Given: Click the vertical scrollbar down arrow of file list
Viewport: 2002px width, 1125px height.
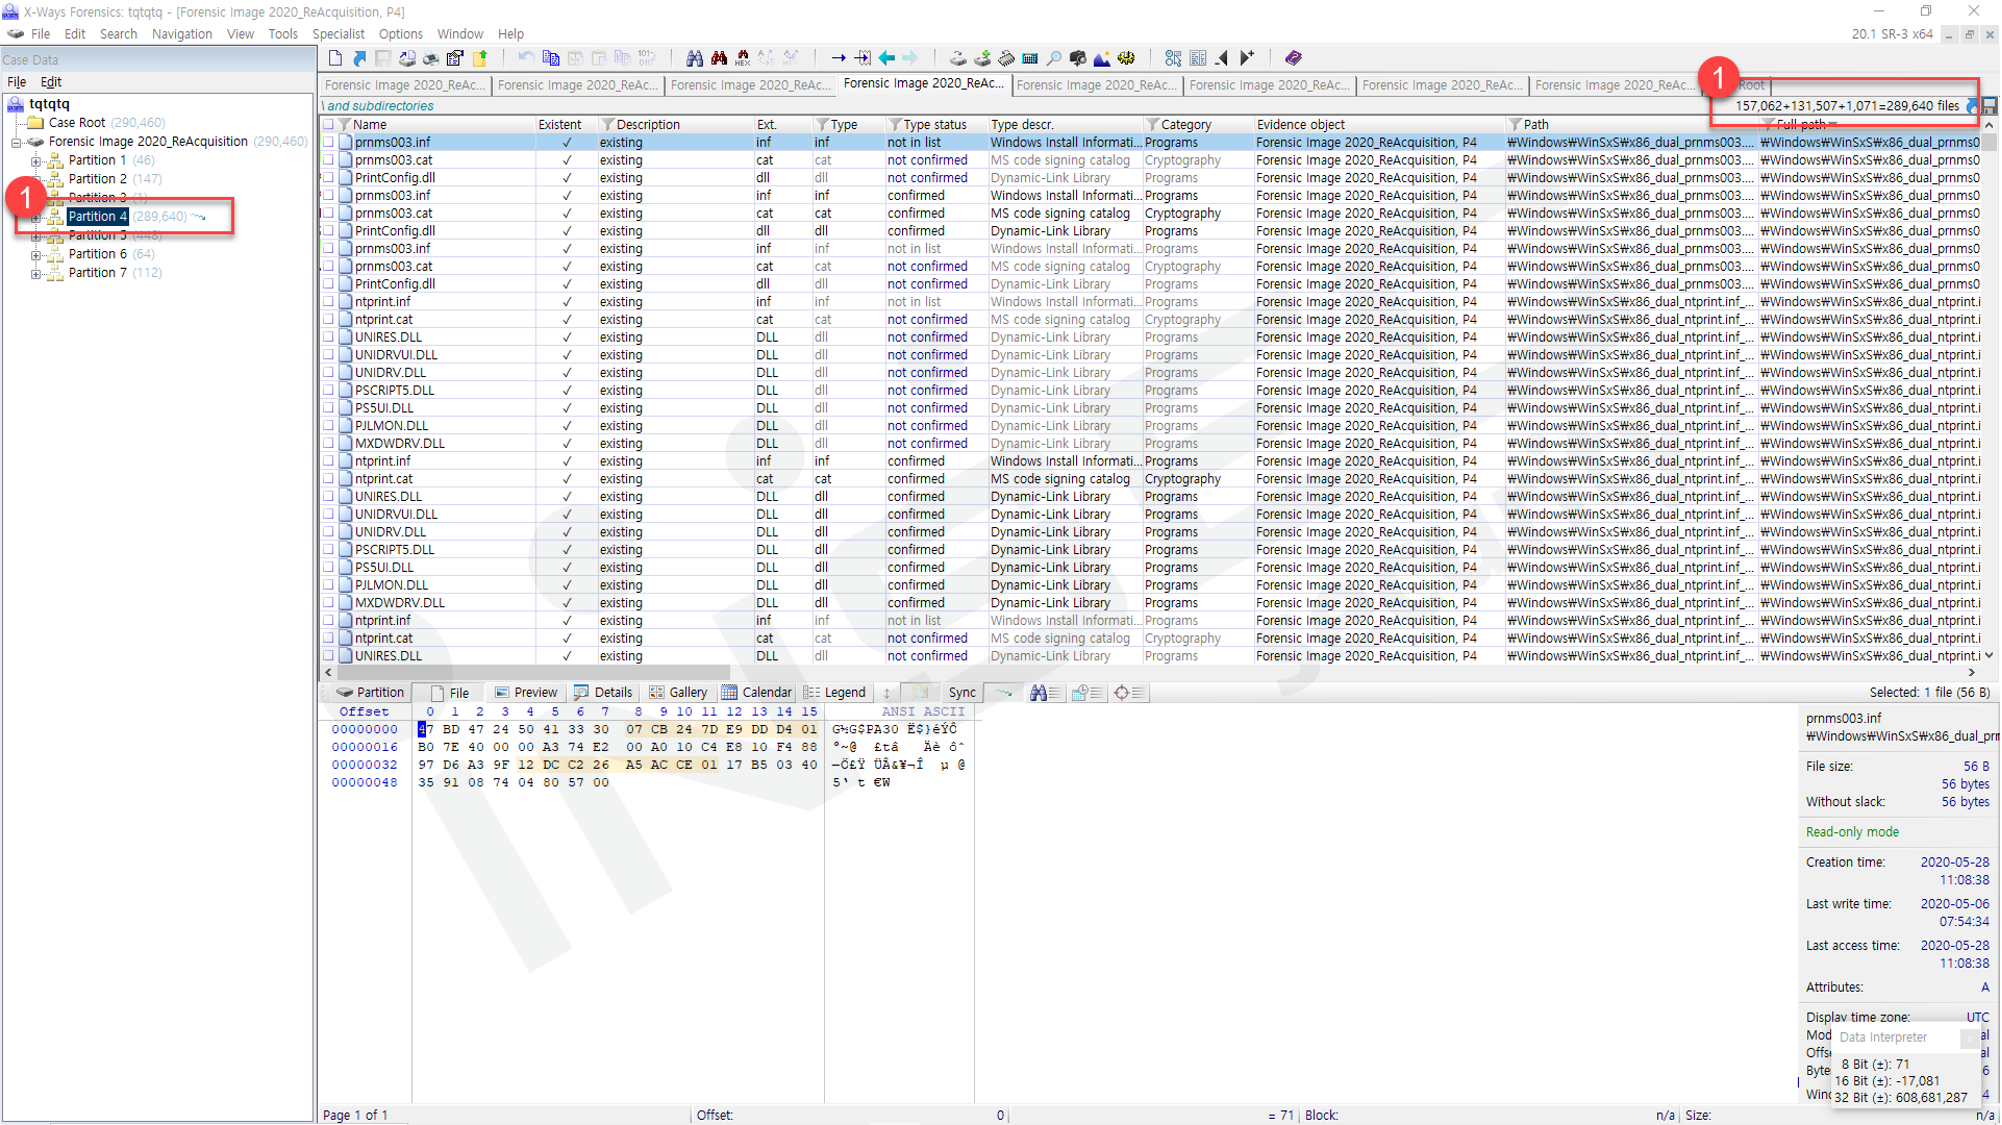Looking at the screenshot, I should 1989,656.
